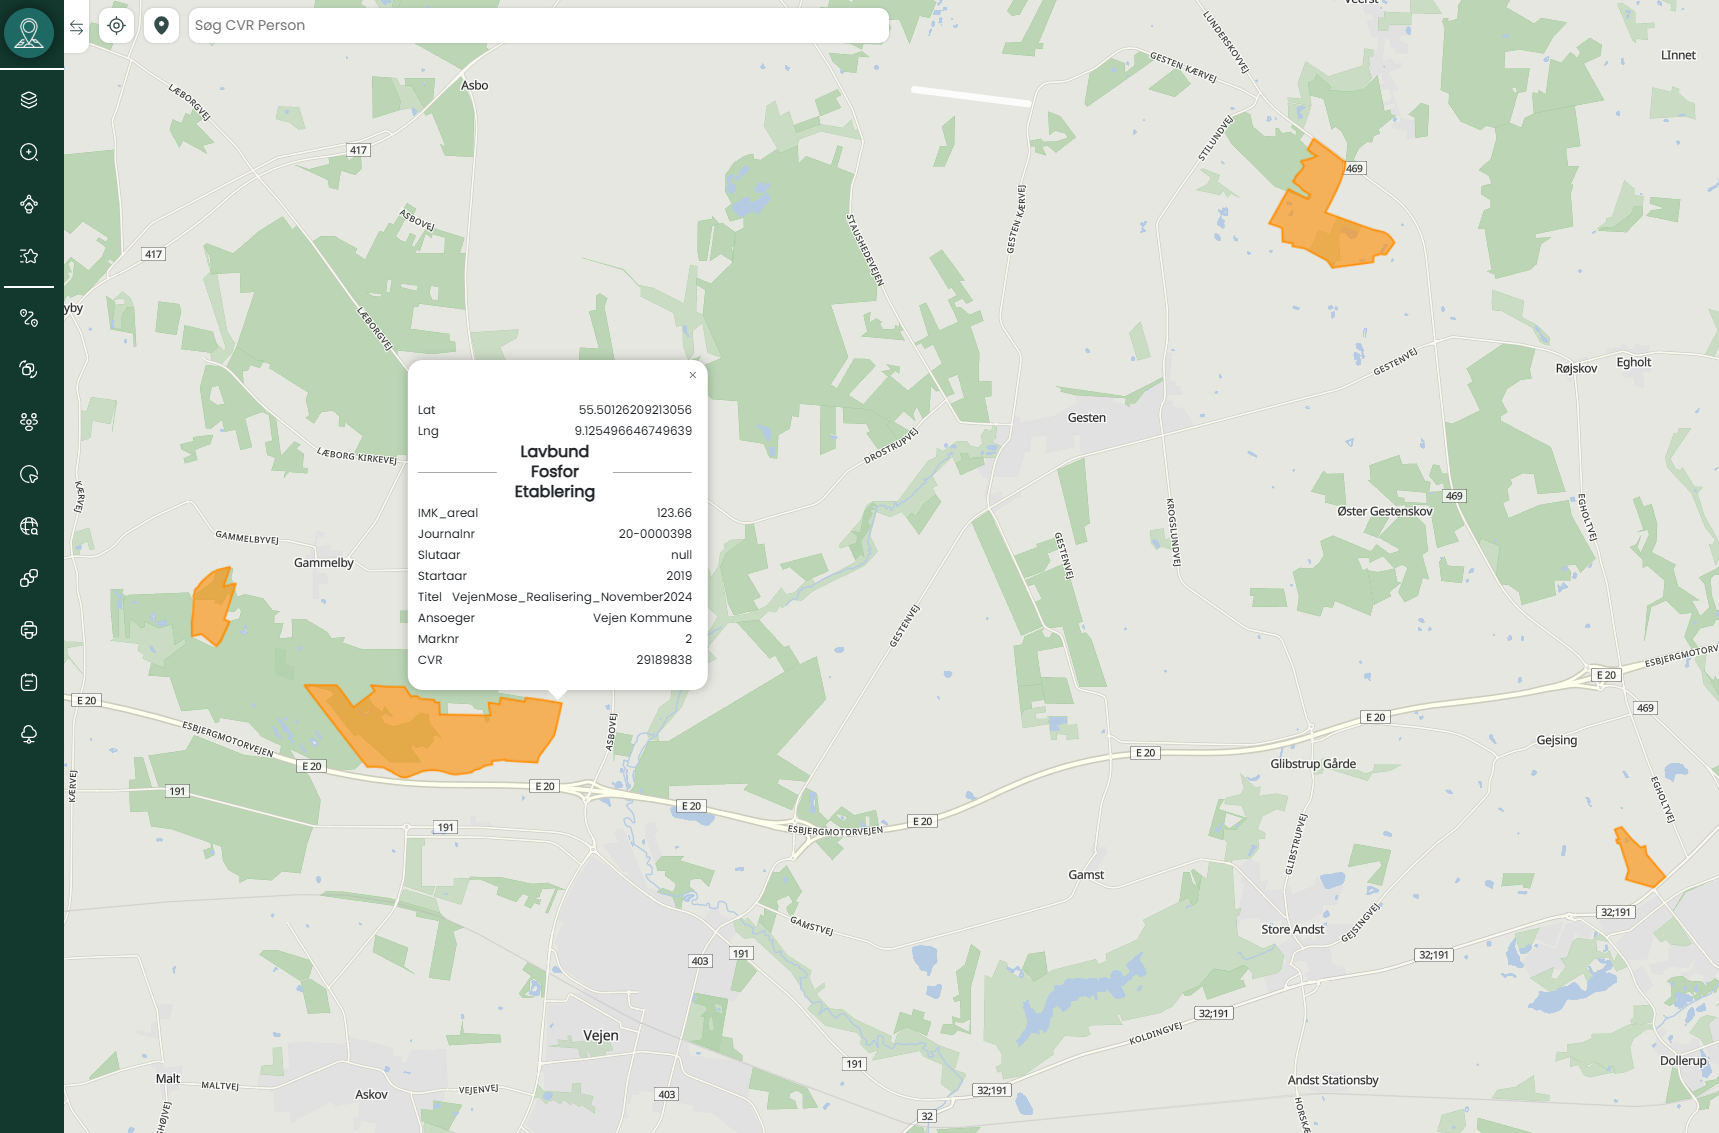
Task: Click the zoom-in magnifier sidebar icon
Action: coord(29,152)
